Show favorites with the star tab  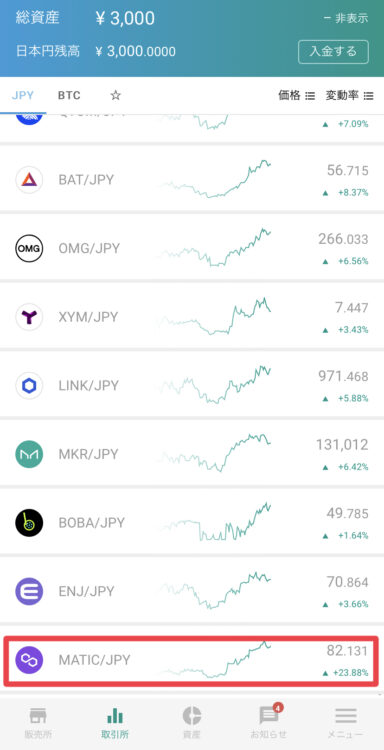tap(115, 95)
